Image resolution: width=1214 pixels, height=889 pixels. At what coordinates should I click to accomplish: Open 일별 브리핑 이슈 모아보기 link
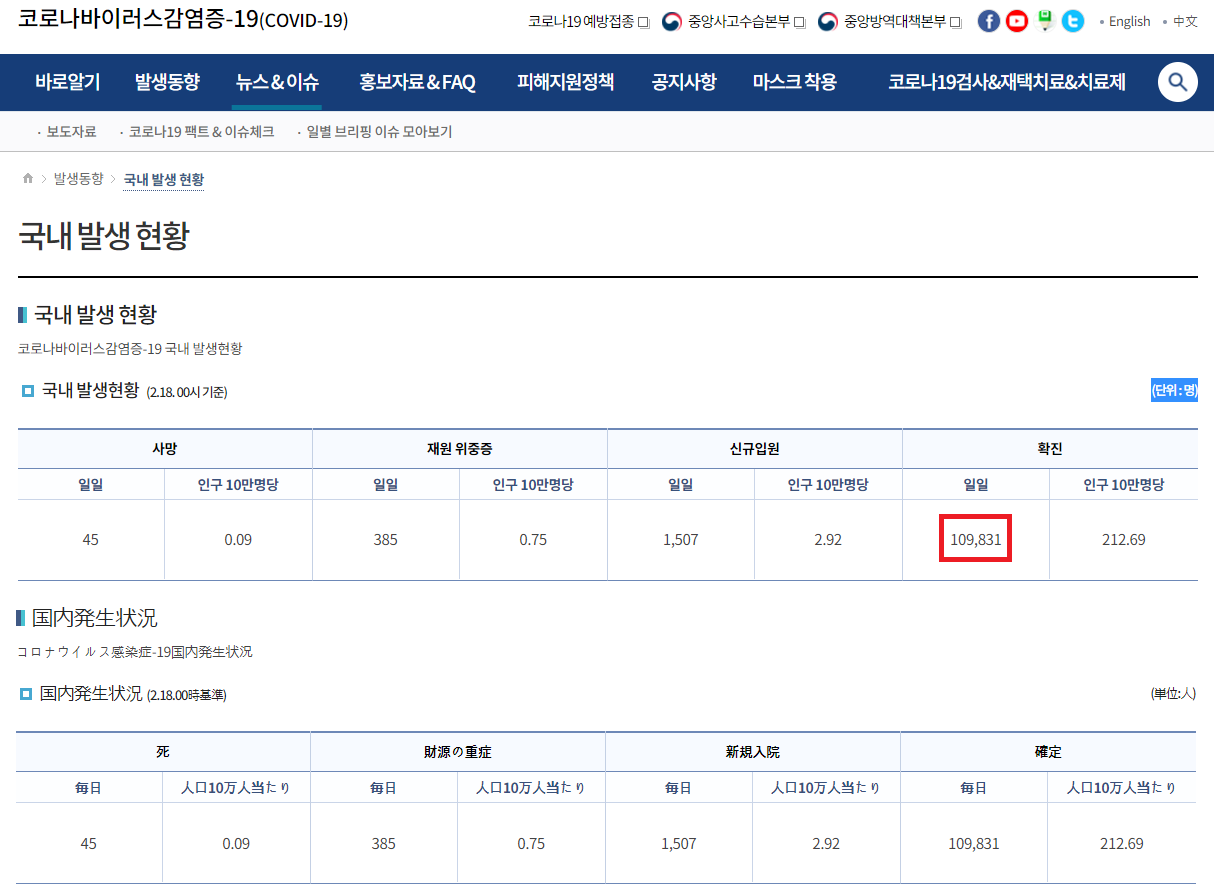pyautogui.click(x=380, y=131)
